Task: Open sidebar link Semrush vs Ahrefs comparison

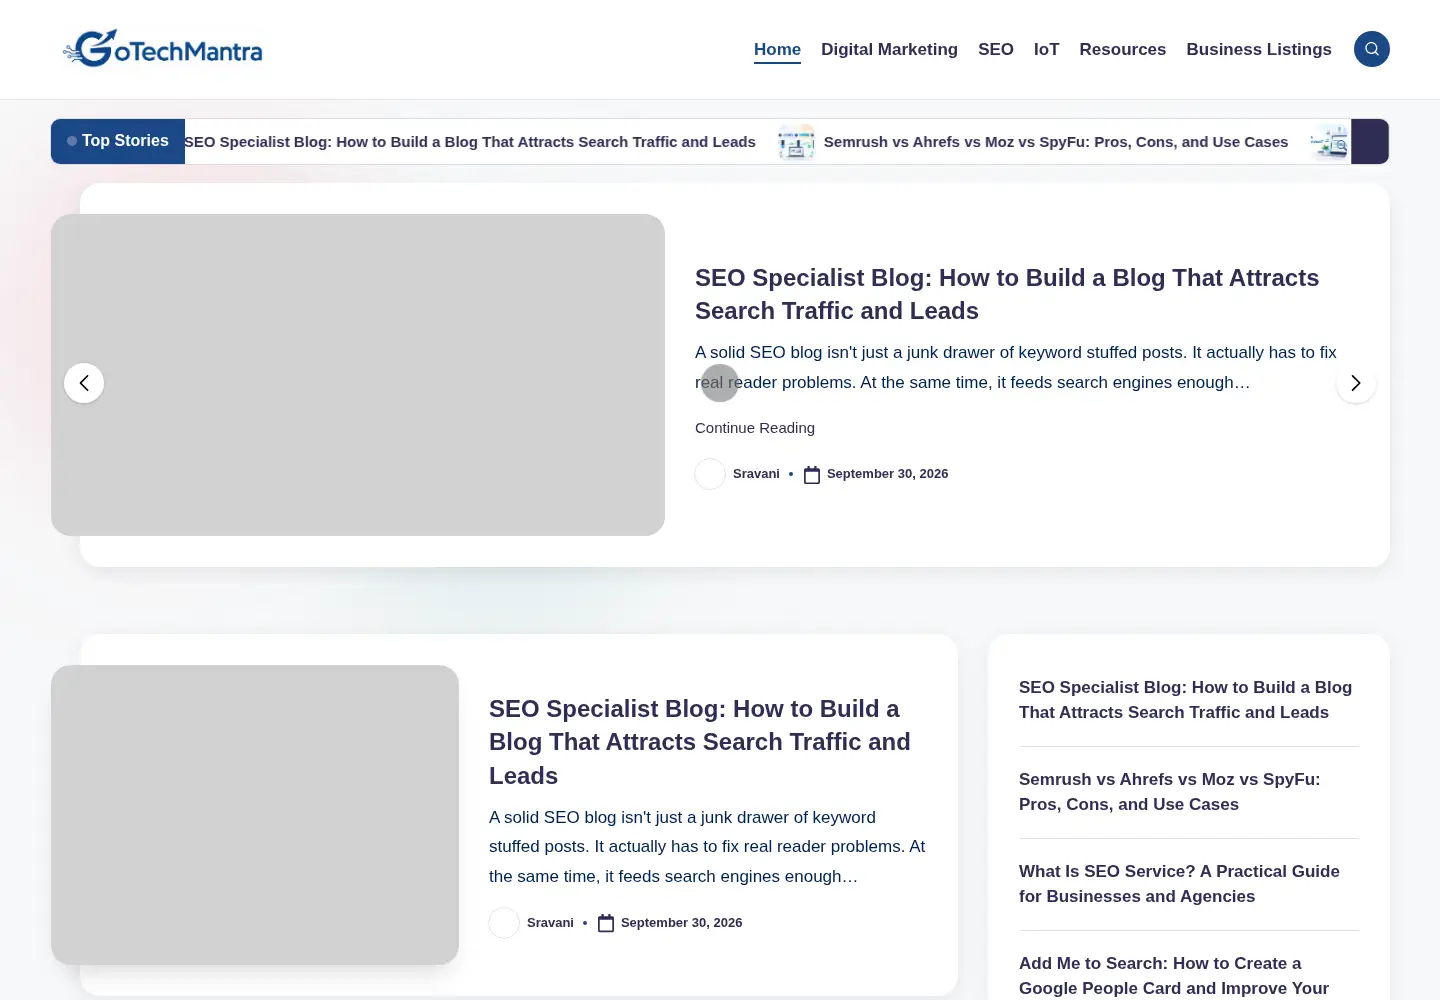Action: (x=1170, y=792)
